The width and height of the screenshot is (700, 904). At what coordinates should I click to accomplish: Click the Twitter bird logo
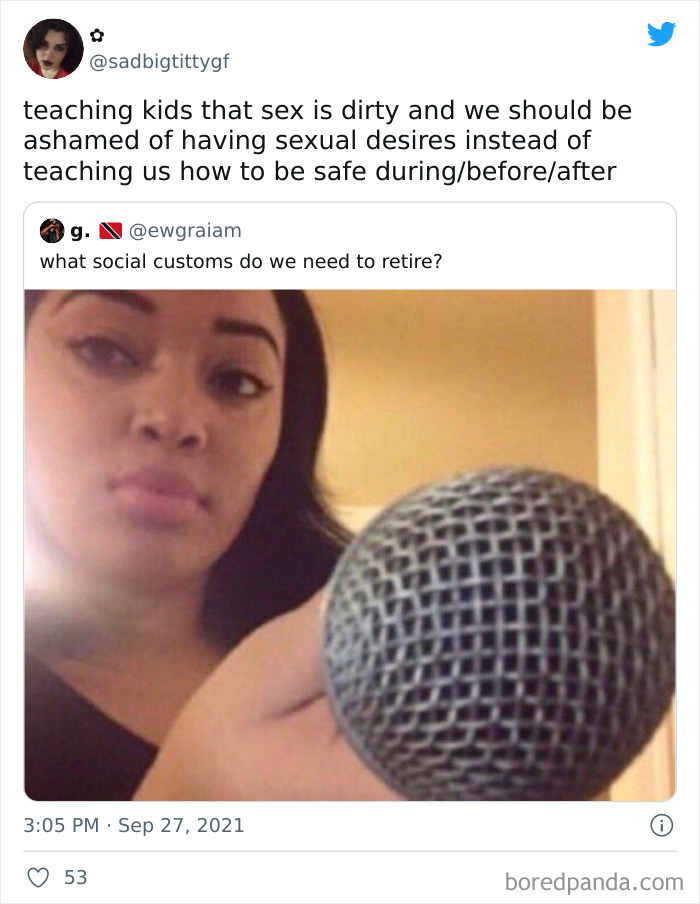(661, 35)
